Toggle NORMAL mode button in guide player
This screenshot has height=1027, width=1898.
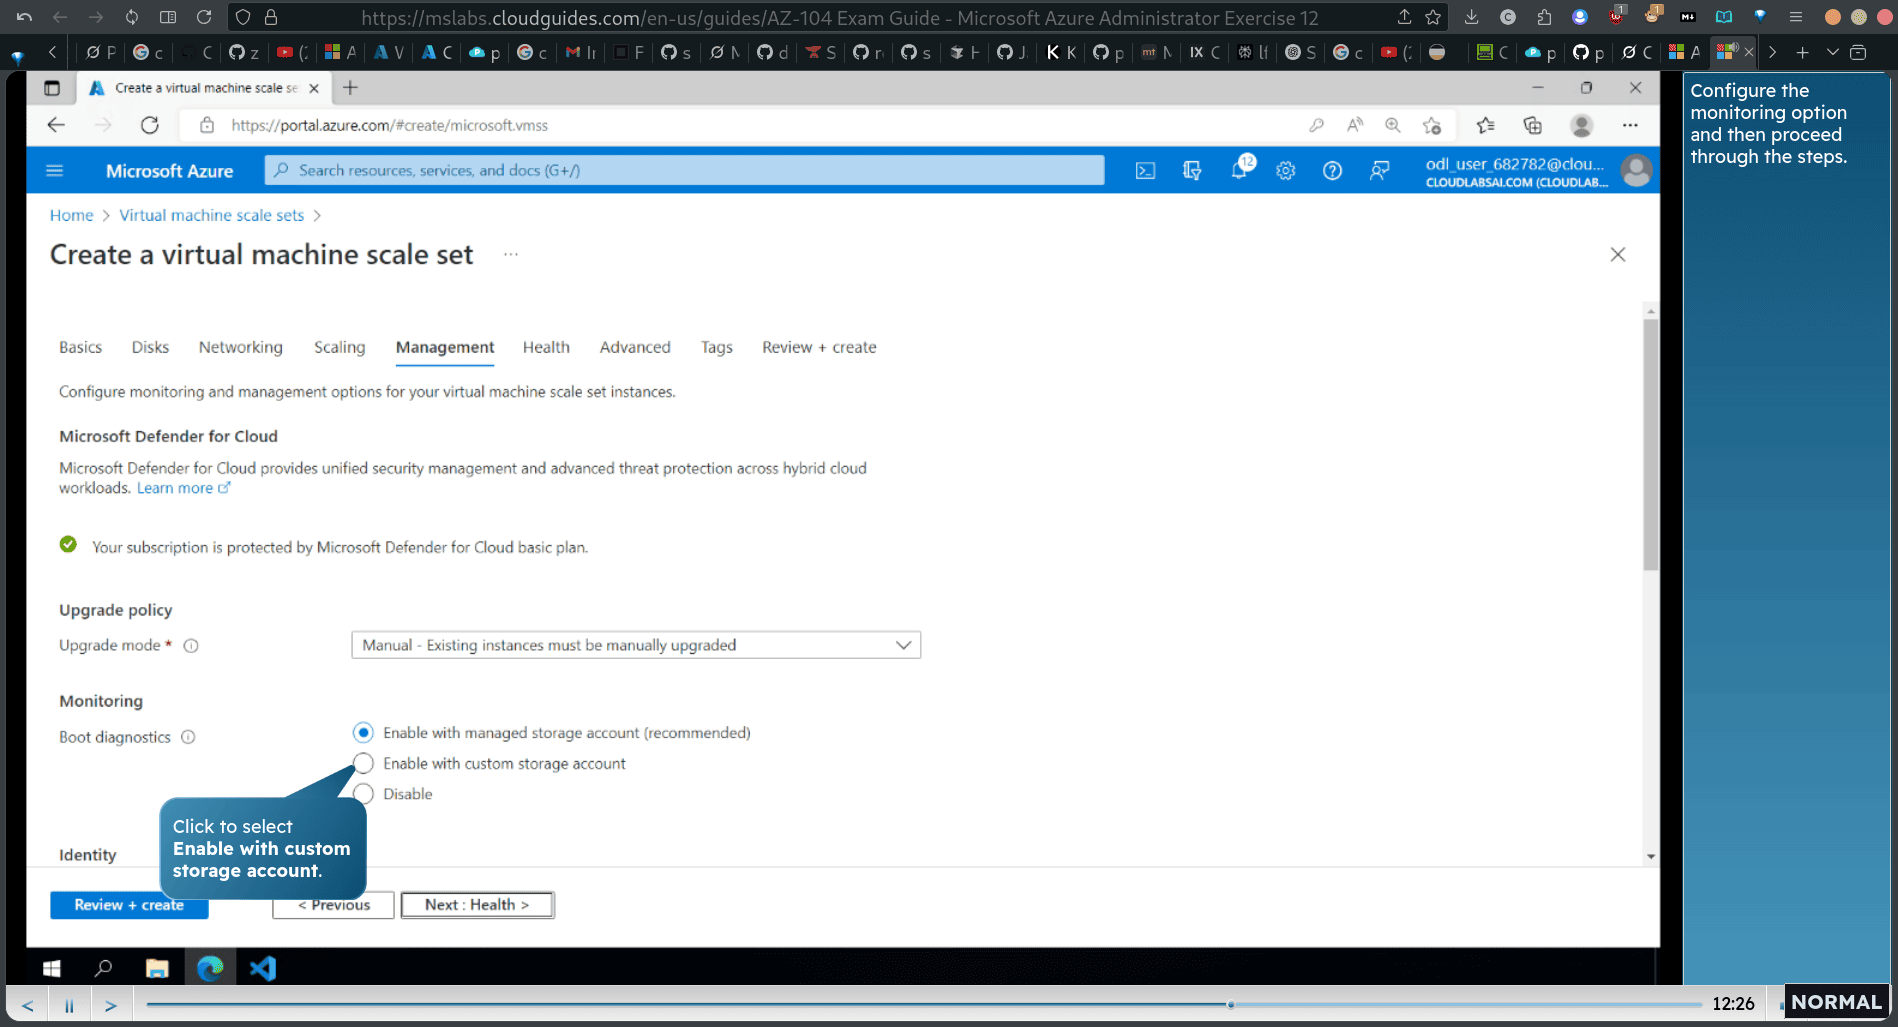(x=1835, y=1002)
